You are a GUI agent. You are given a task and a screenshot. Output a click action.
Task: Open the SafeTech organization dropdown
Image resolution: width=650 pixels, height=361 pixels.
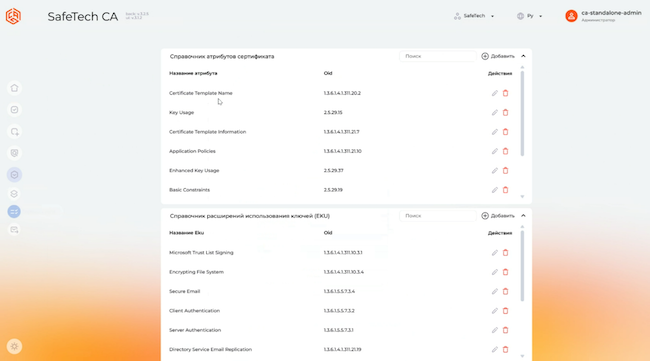click(474, 16)
